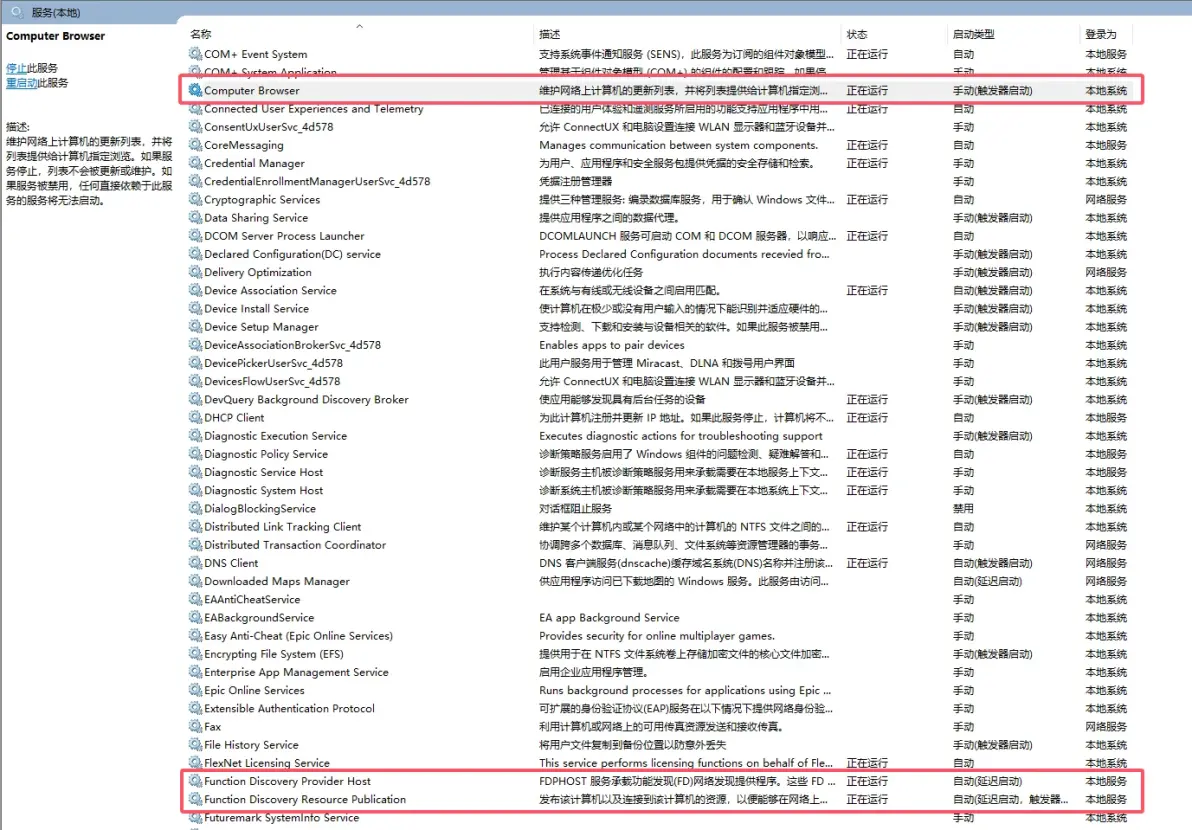Restart the service via 重启动 link
The height and width of the screenshot is (830, 1192).
tap(21, 83)
